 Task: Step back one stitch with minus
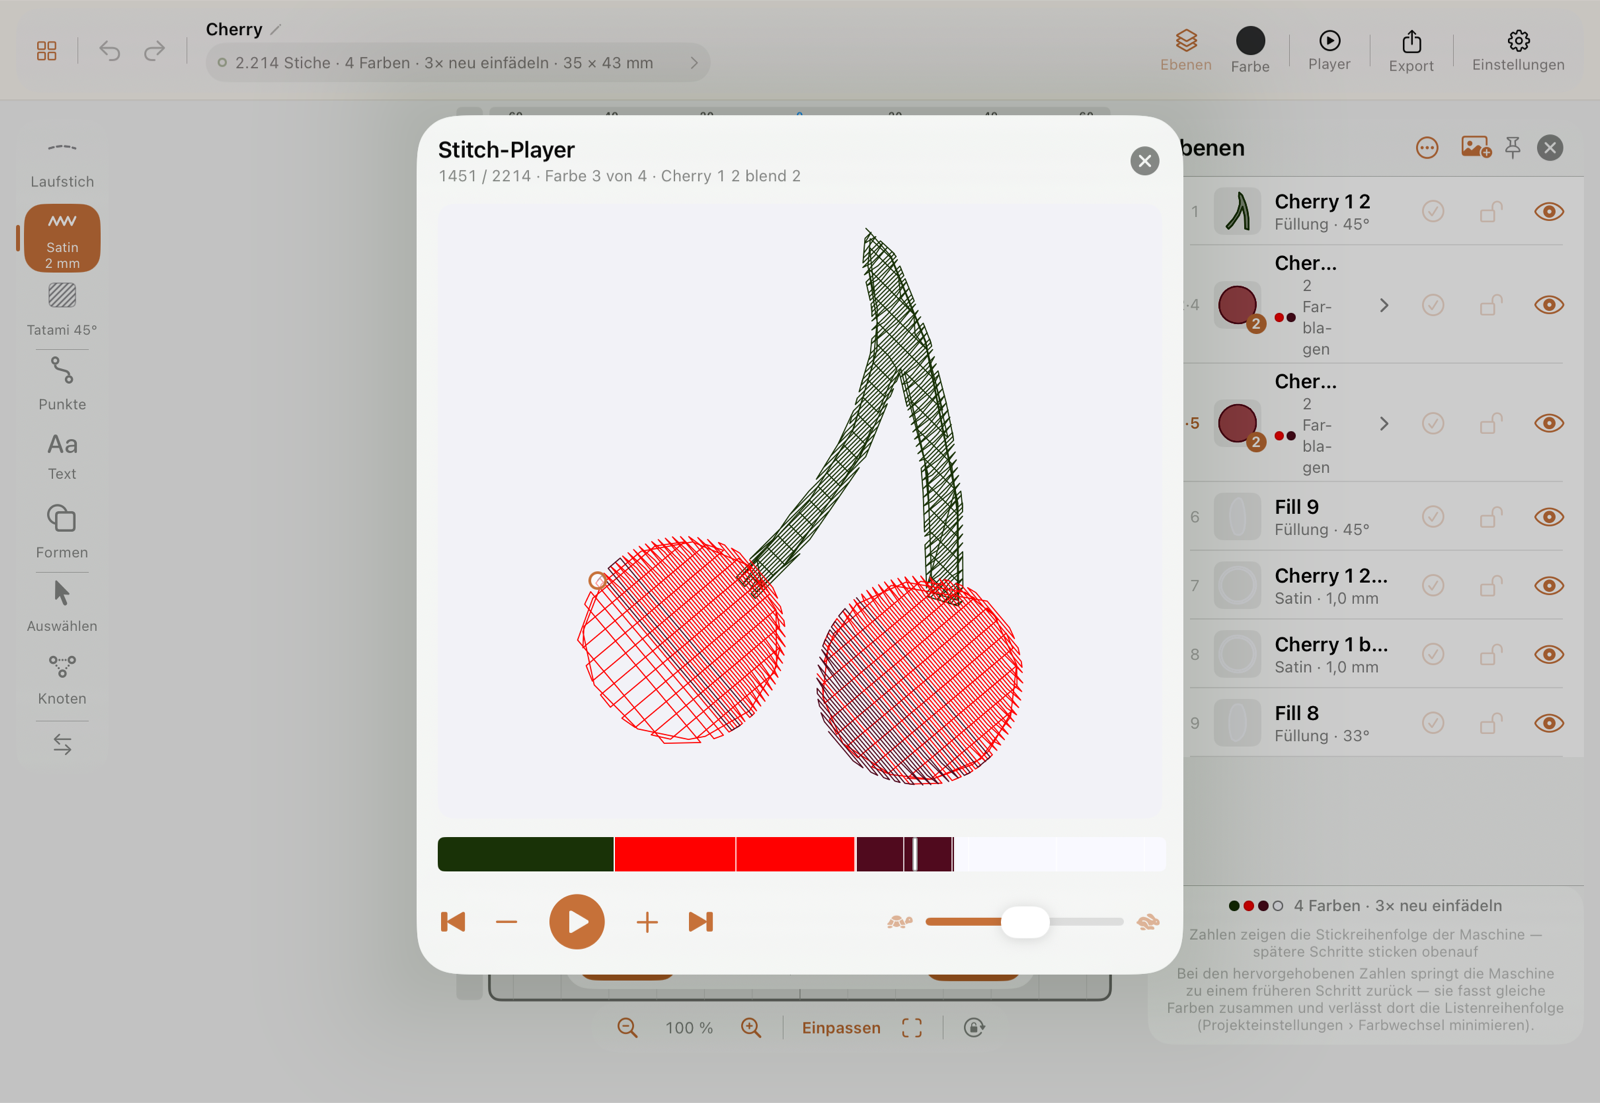[507, 922]
